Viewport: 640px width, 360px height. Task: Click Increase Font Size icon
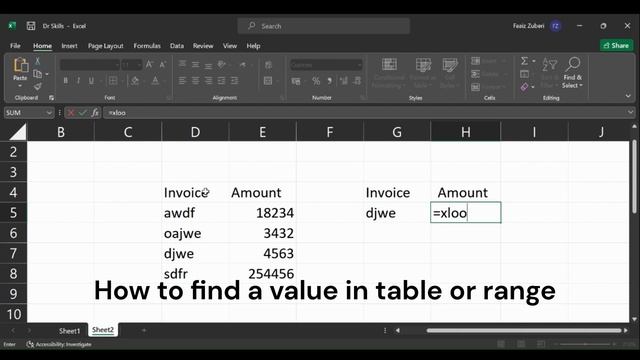(x=149, y=64)
